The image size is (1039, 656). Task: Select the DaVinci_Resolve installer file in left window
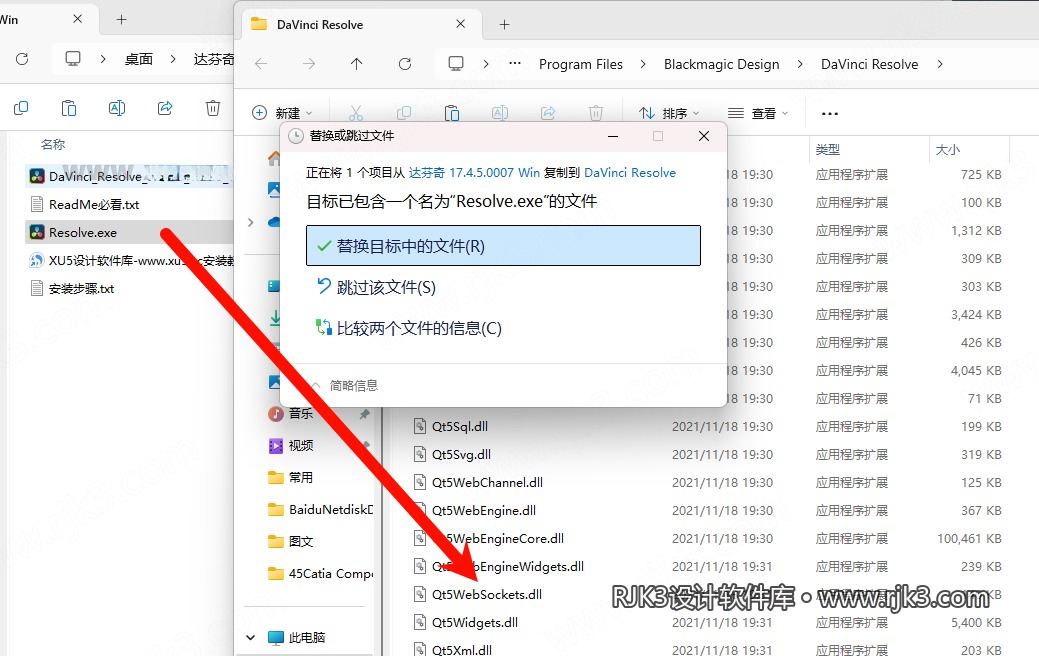tap(129, 176)
